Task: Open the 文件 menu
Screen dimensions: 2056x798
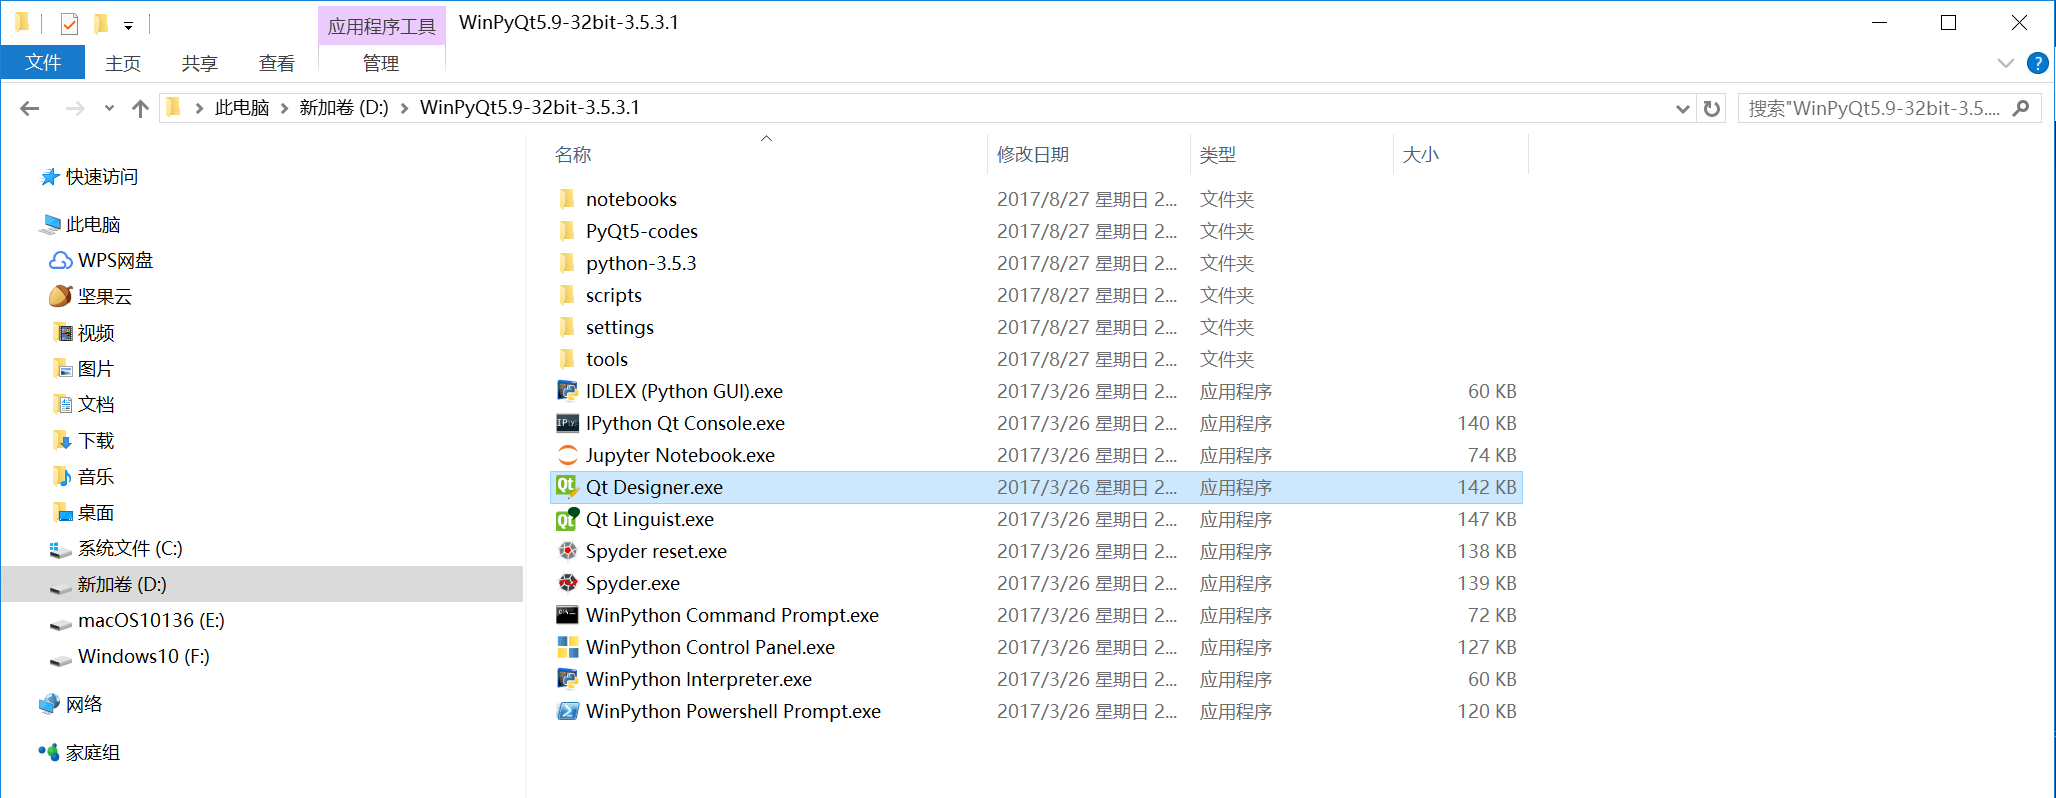Action: tap(43, 62)
